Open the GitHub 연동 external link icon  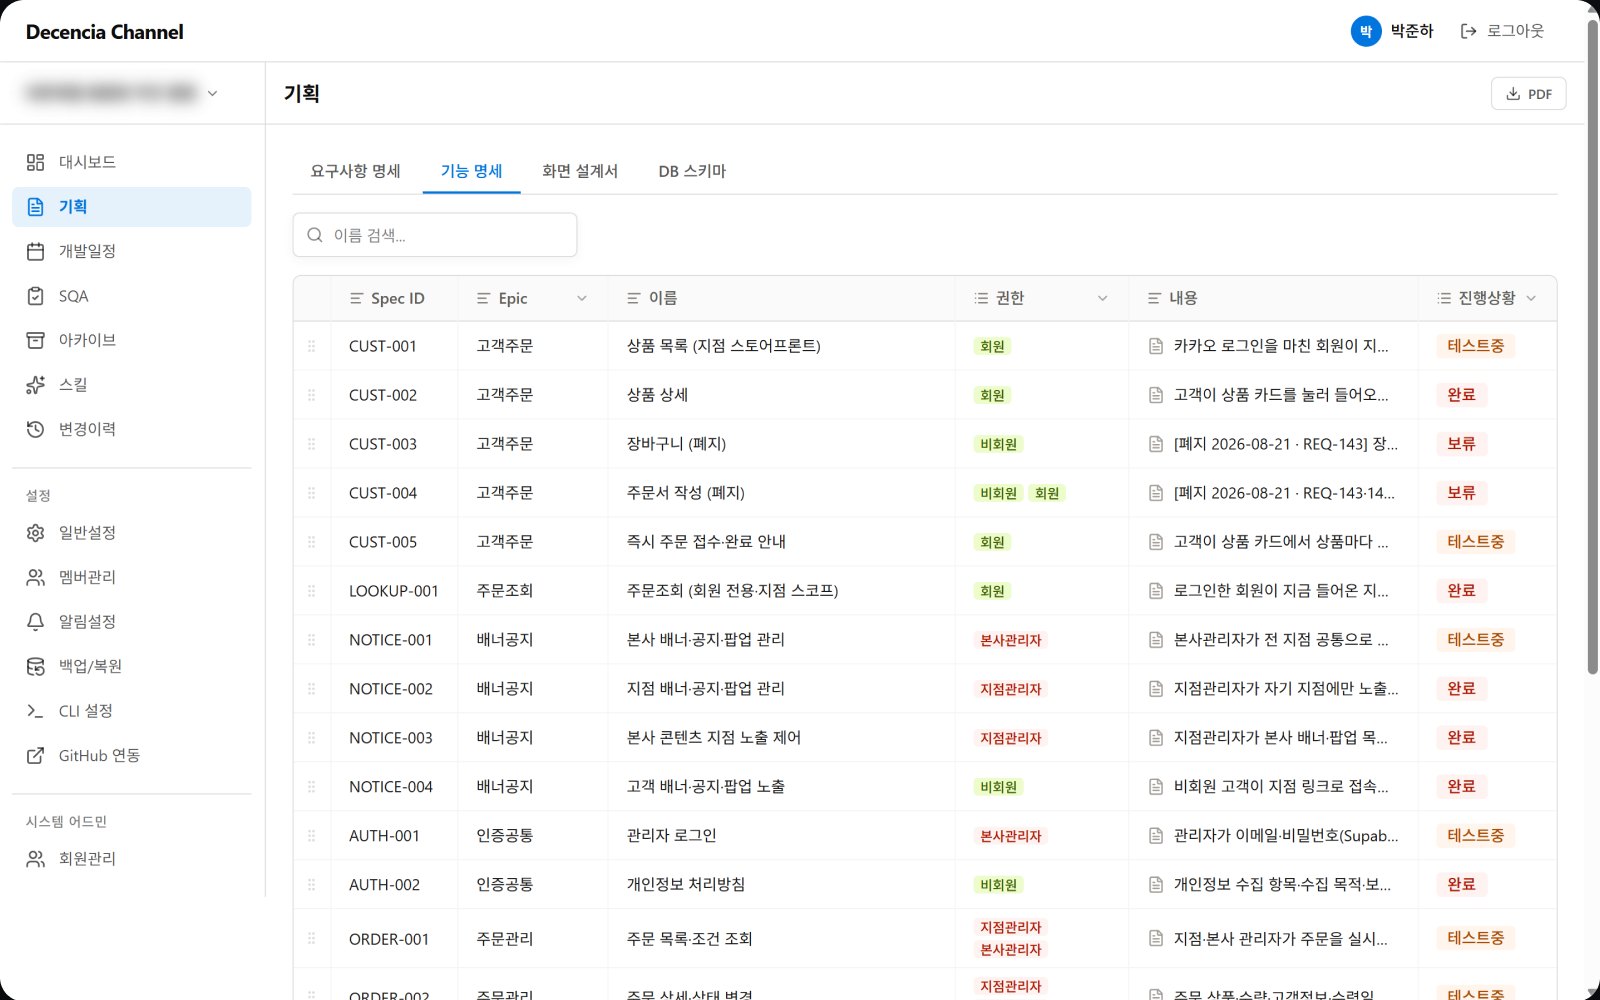tap(36, 756)
